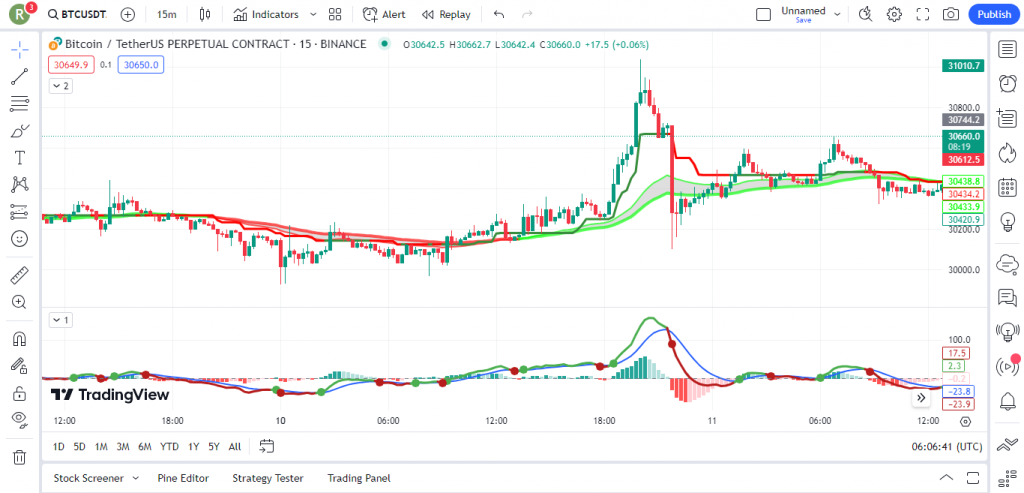Open the notifications bell panel
Viewport: 1024px width, 493px height.
(x=1007, y=402)
